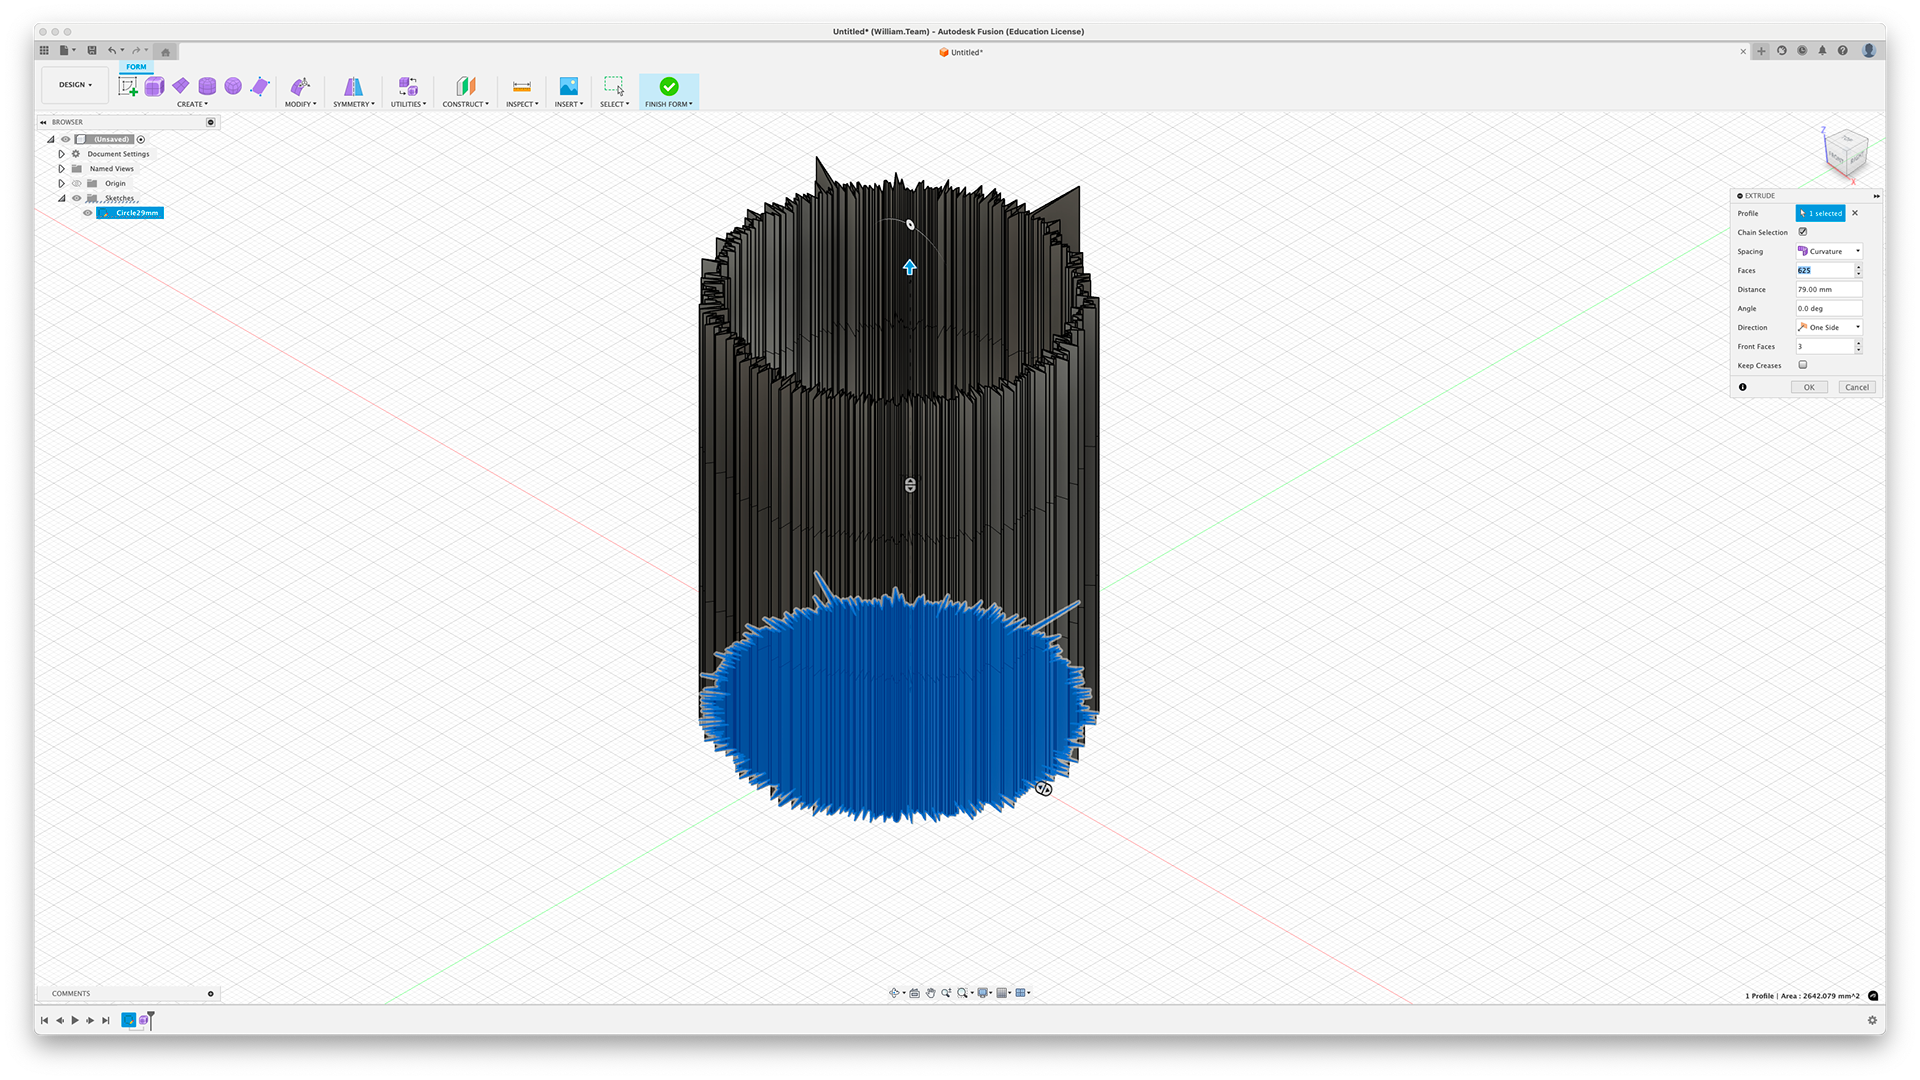Click the Faces 625 input field
Image resolution: width=1920 pixels, height=1080 pixels.
1825,270
